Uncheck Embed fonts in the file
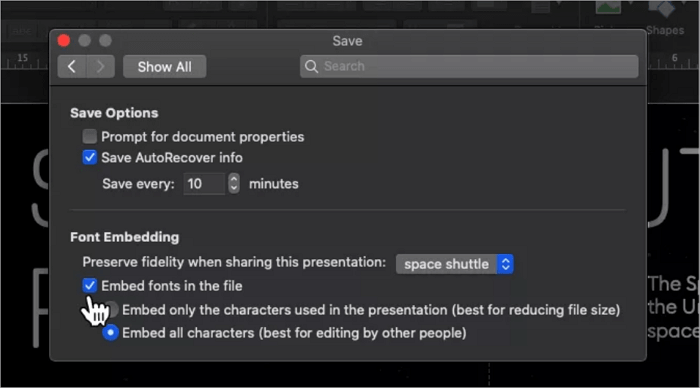Screen dimensions: 700x388 pos(89,285)
